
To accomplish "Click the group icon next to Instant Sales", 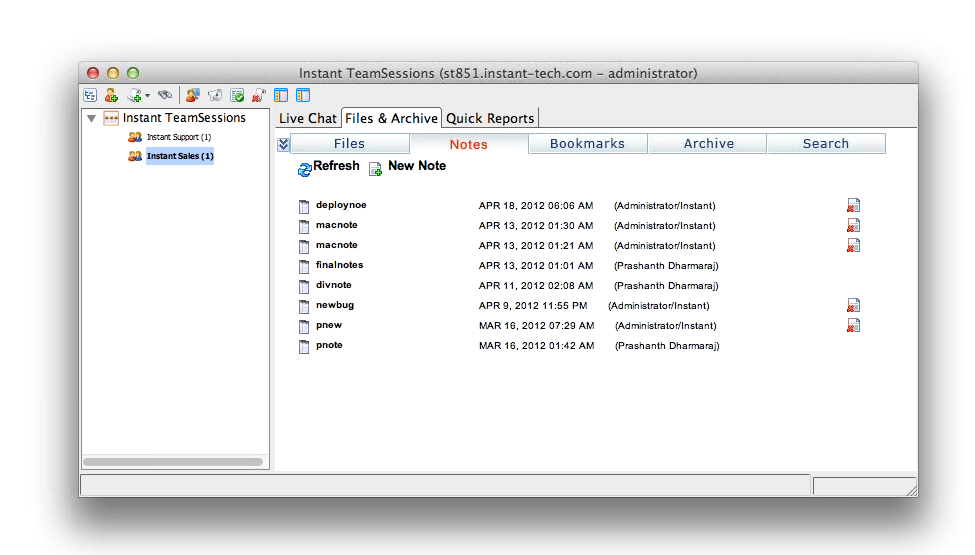I will (x=135, y=156).
